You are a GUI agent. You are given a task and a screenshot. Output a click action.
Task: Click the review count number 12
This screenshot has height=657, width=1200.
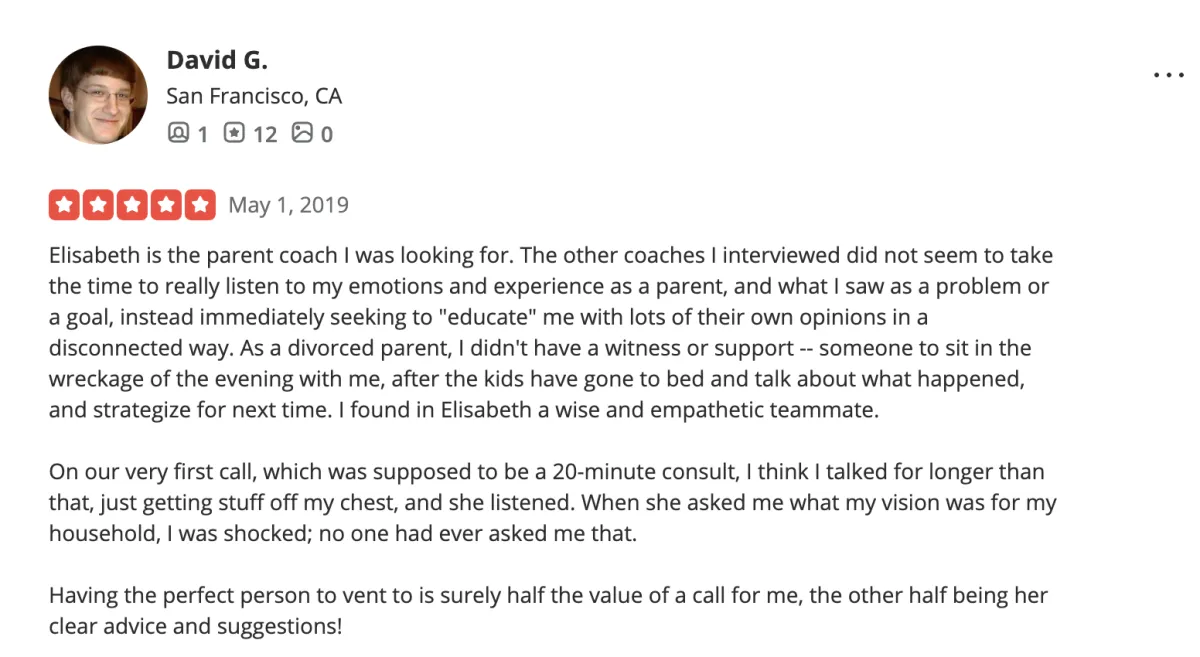[265, 133]
